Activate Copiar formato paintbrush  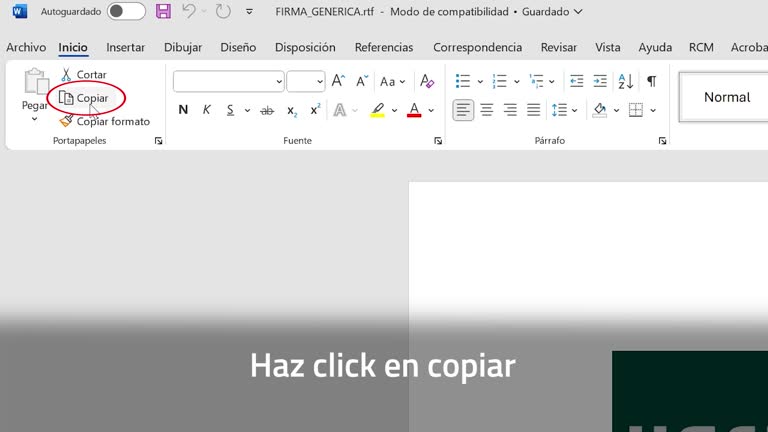tap(105, 121)
